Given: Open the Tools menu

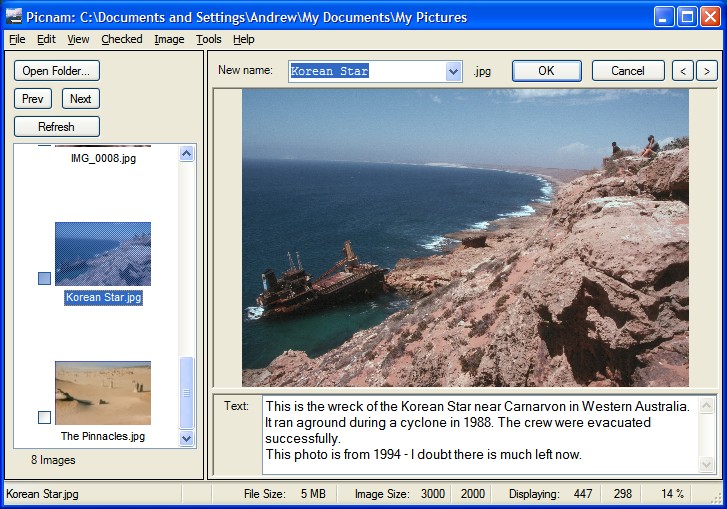Looking at the screenshot, I should [x=209, y=39].
